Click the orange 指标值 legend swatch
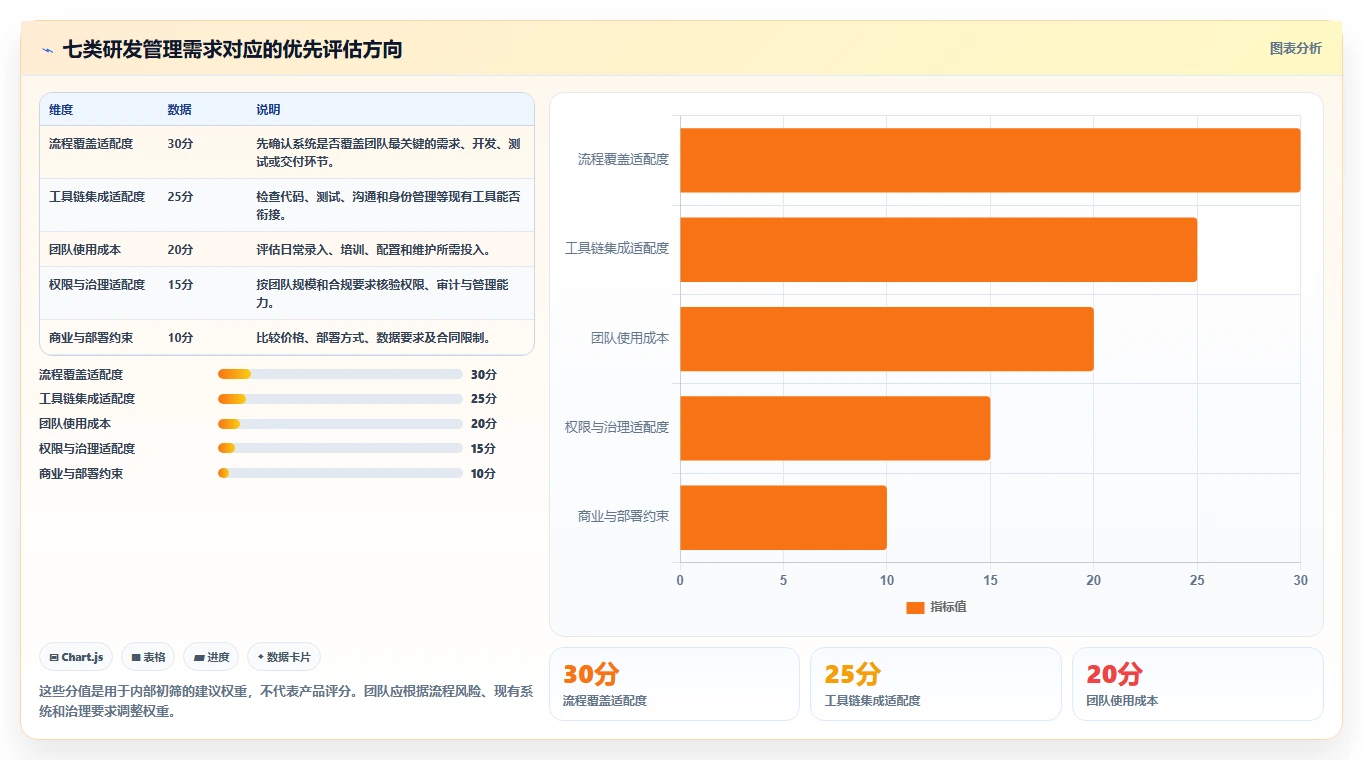Viewport: 1363px width, 760px height. 915,607
